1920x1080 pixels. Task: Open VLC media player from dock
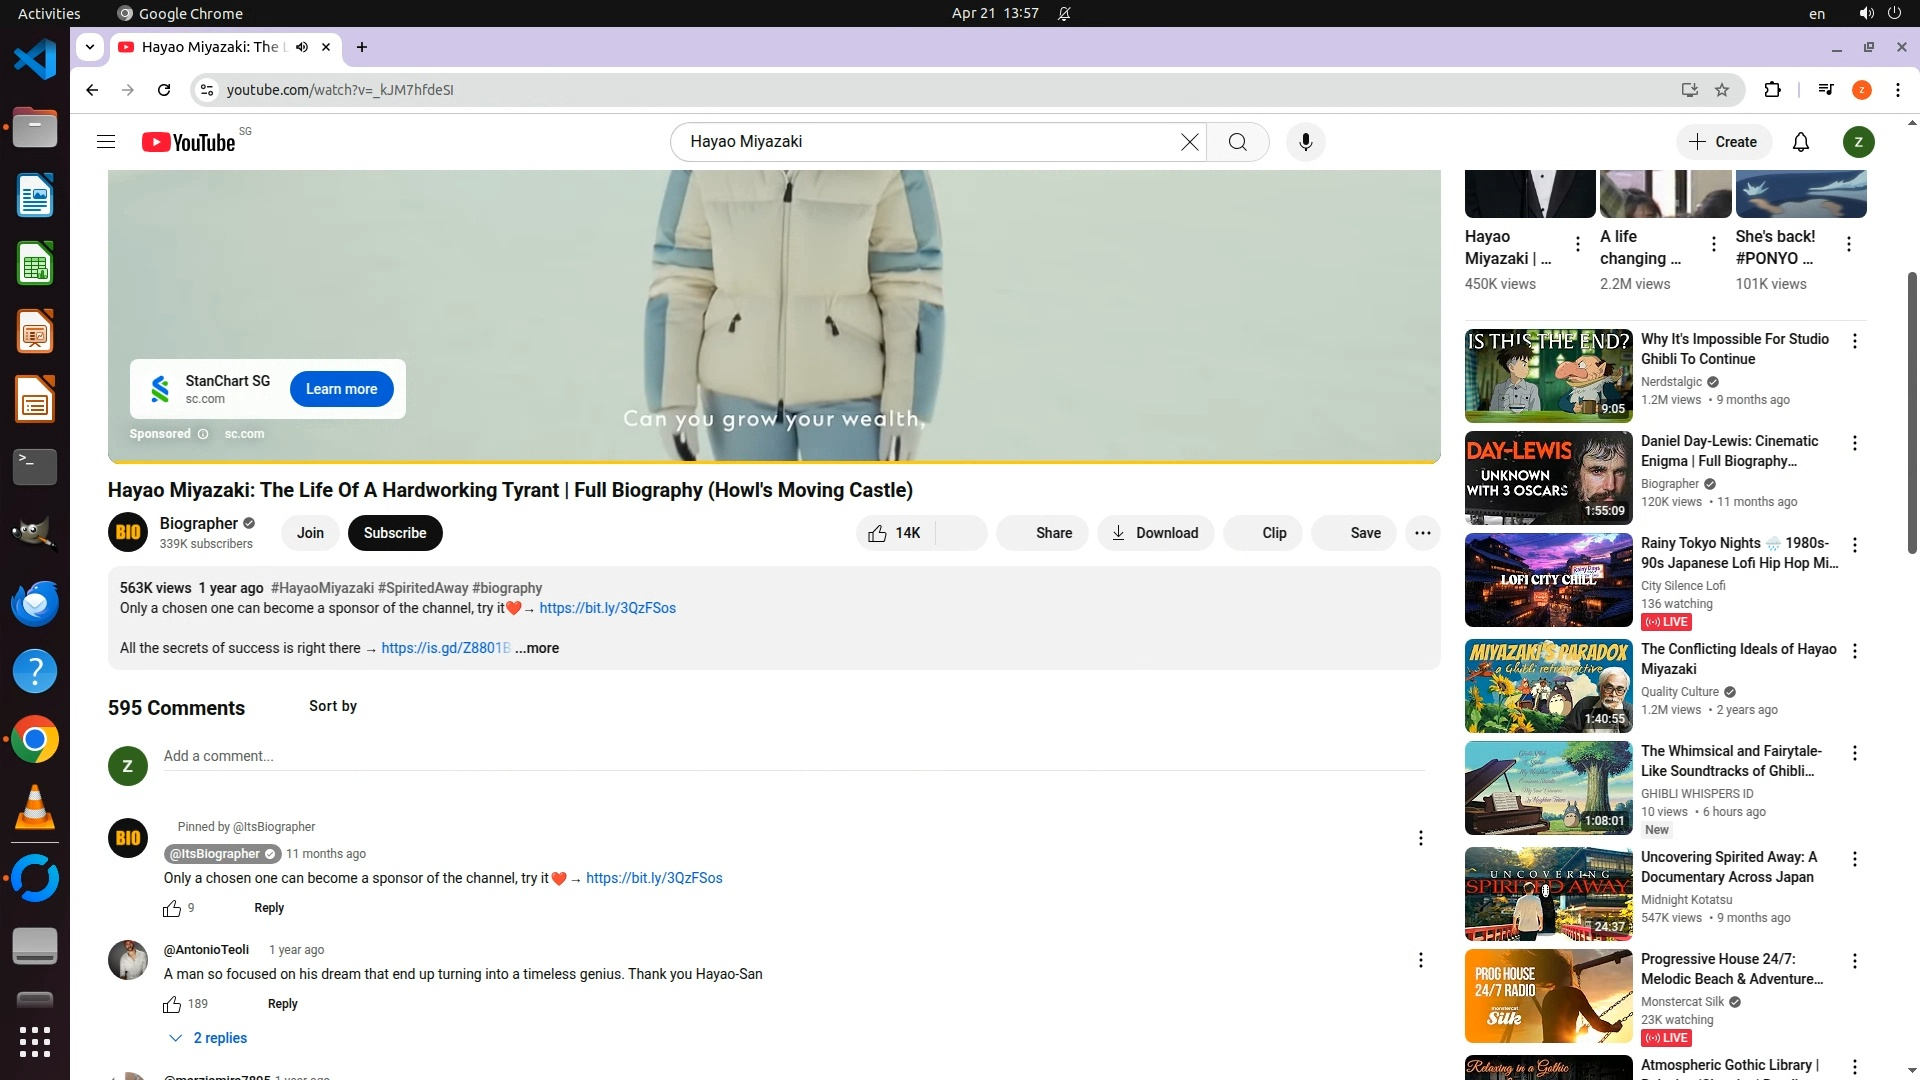click(35, 808)
